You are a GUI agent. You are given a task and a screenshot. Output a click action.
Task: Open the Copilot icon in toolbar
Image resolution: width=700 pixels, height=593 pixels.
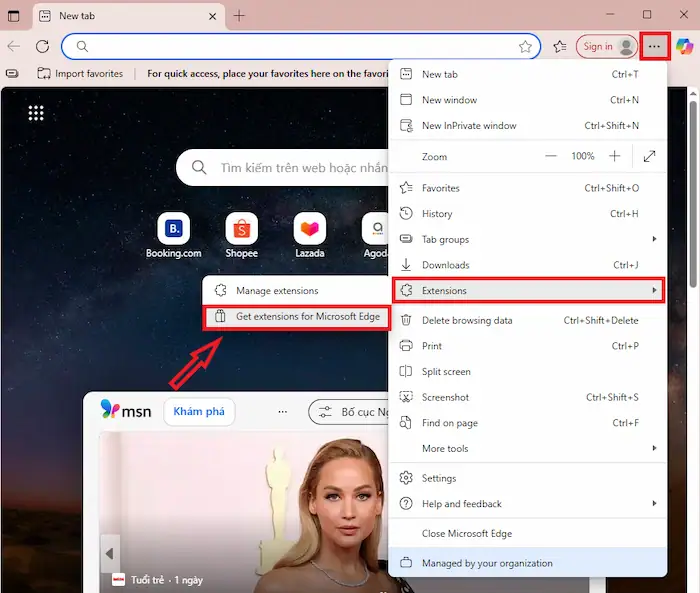[x=685, y=46]
